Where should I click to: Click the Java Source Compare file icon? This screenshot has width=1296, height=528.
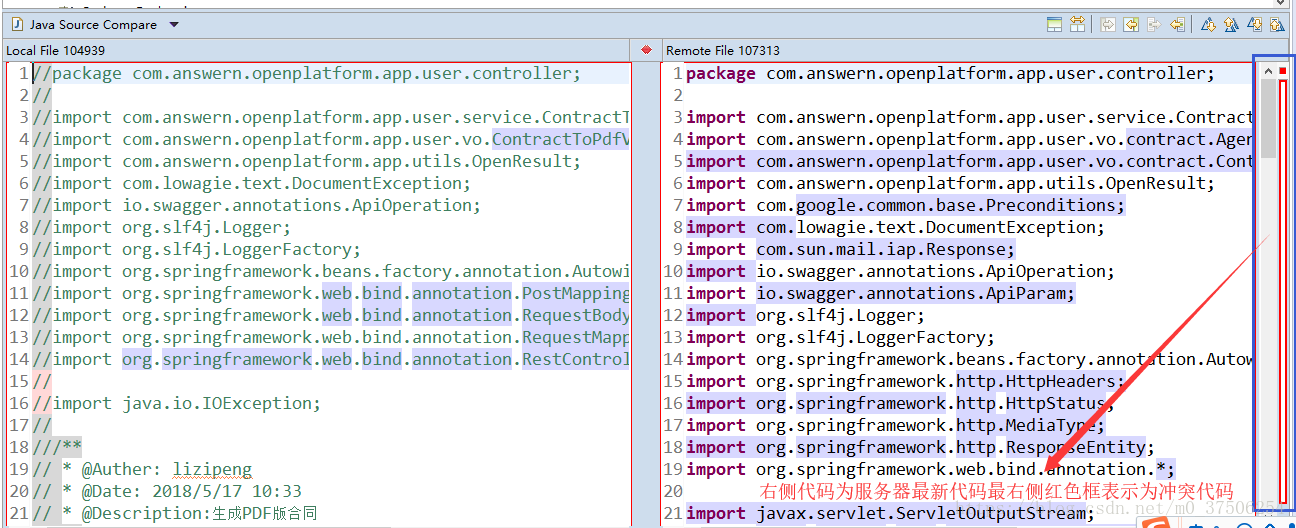(x=16, y=25)
